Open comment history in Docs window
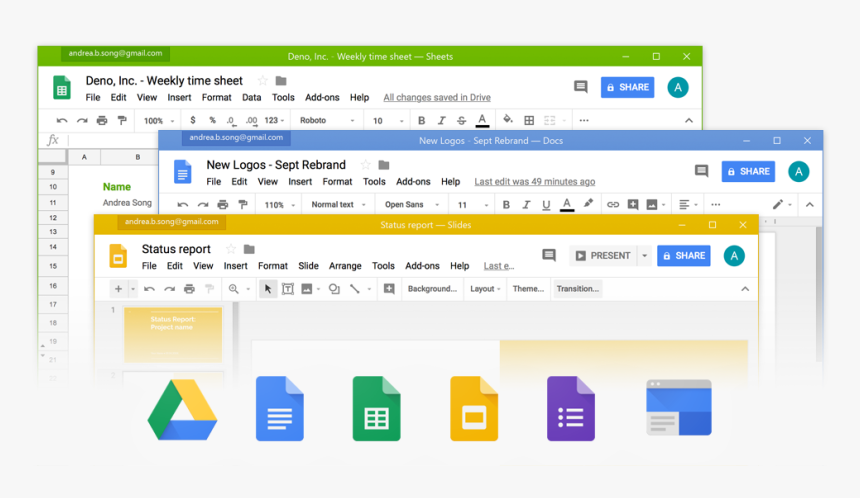The height and width of the screenshot is (498, 860). click(x=701, y=171)
